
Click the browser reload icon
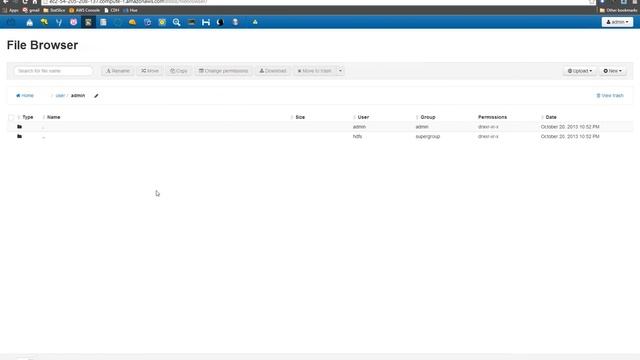pyautogui.click(x=25, y=2)
